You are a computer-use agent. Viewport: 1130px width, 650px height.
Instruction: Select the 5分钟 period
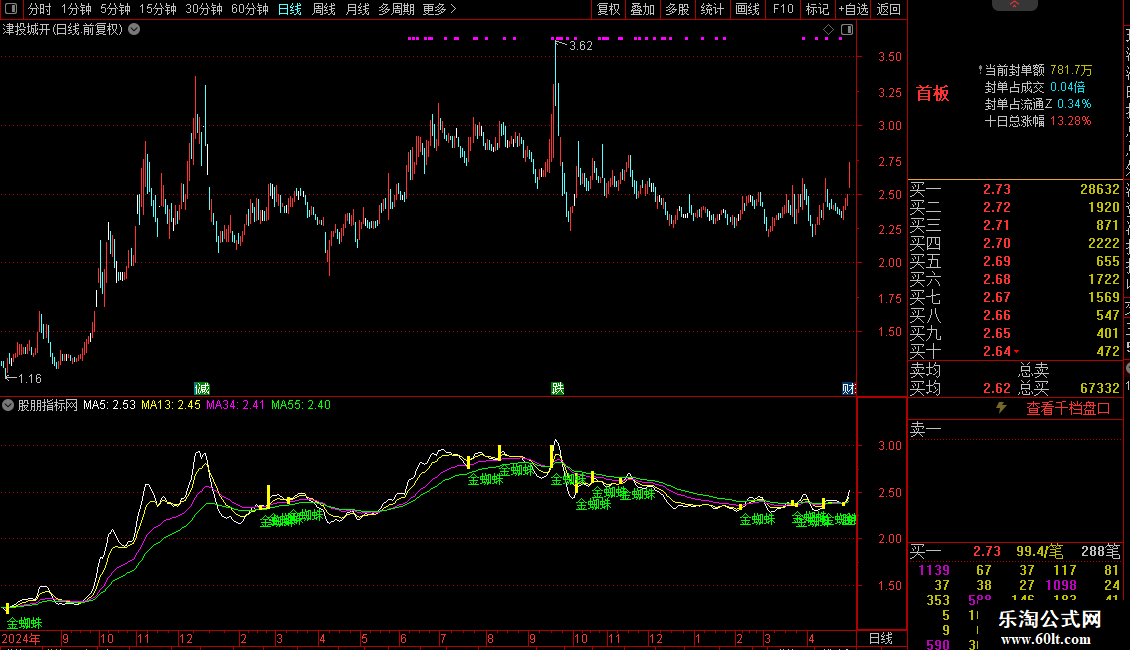click(x=115, y=9)
